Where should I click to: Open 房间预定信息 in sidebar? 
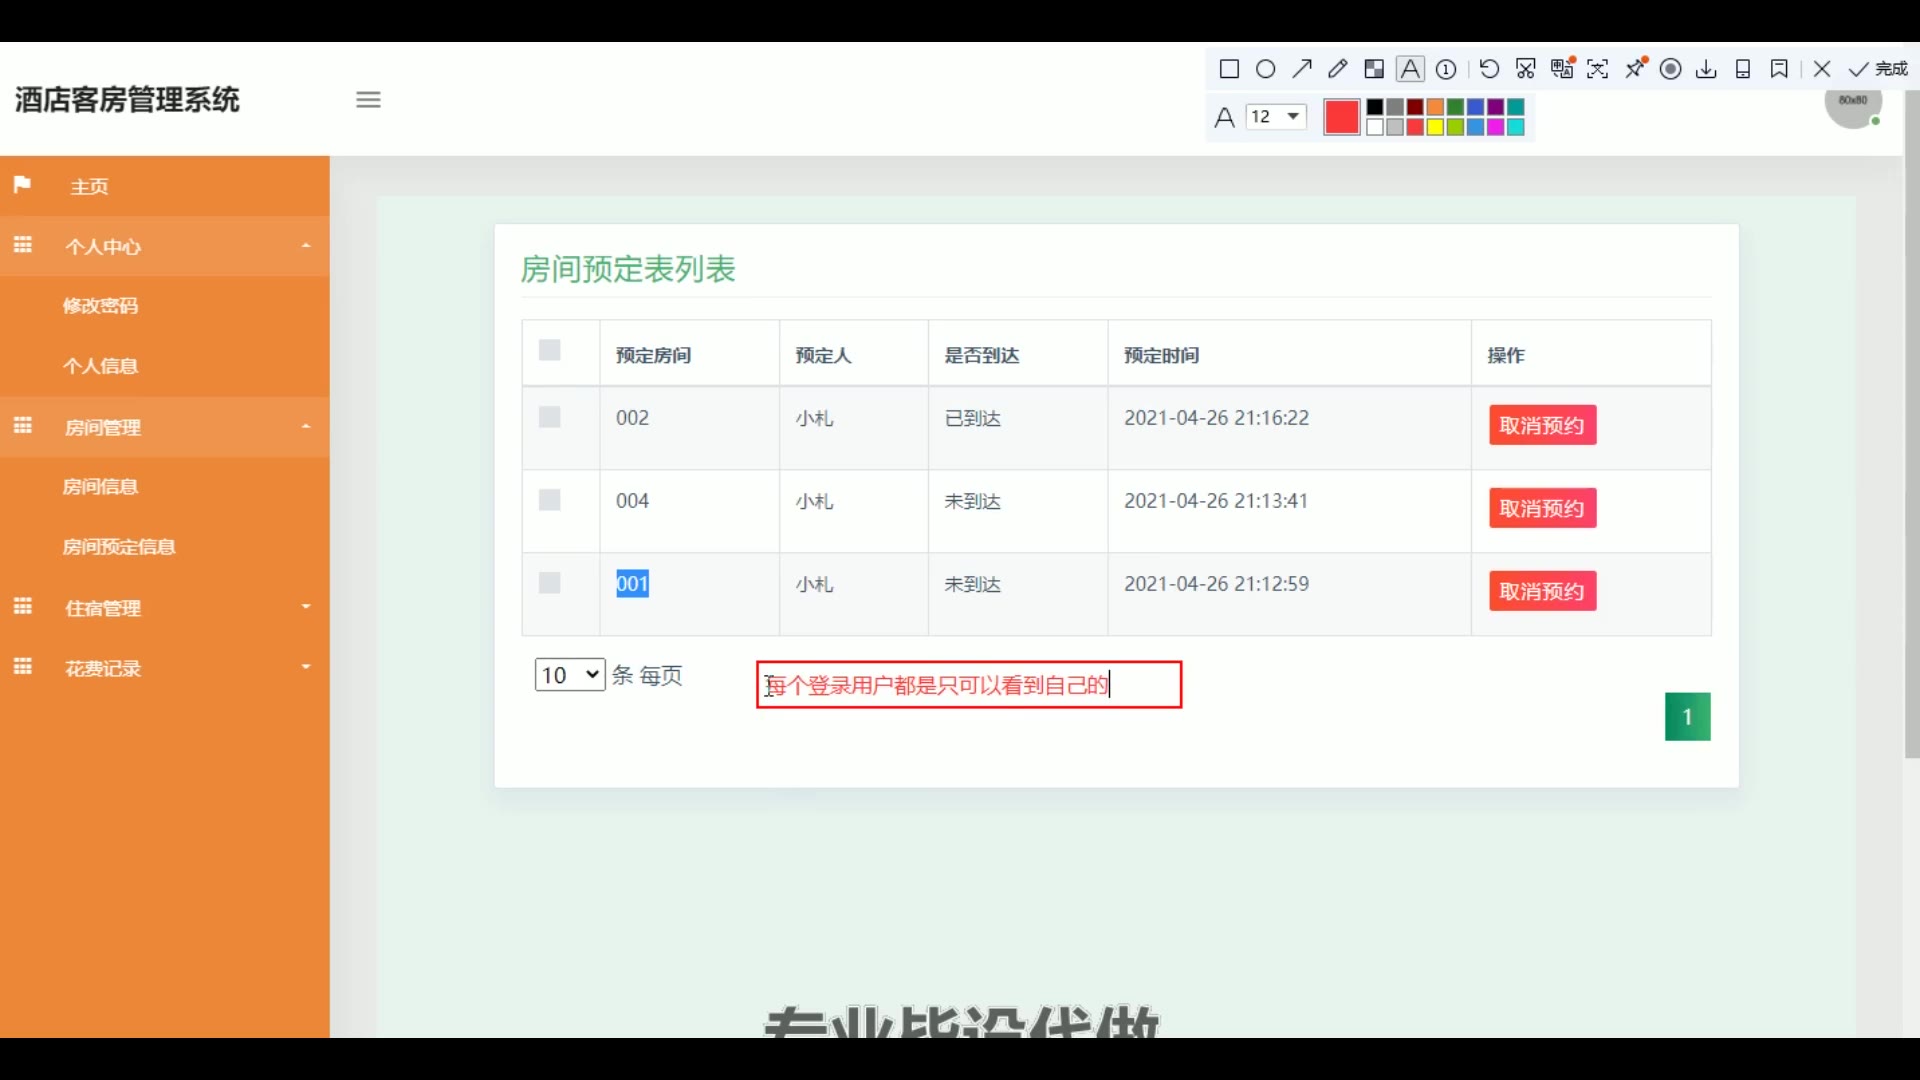119,547
